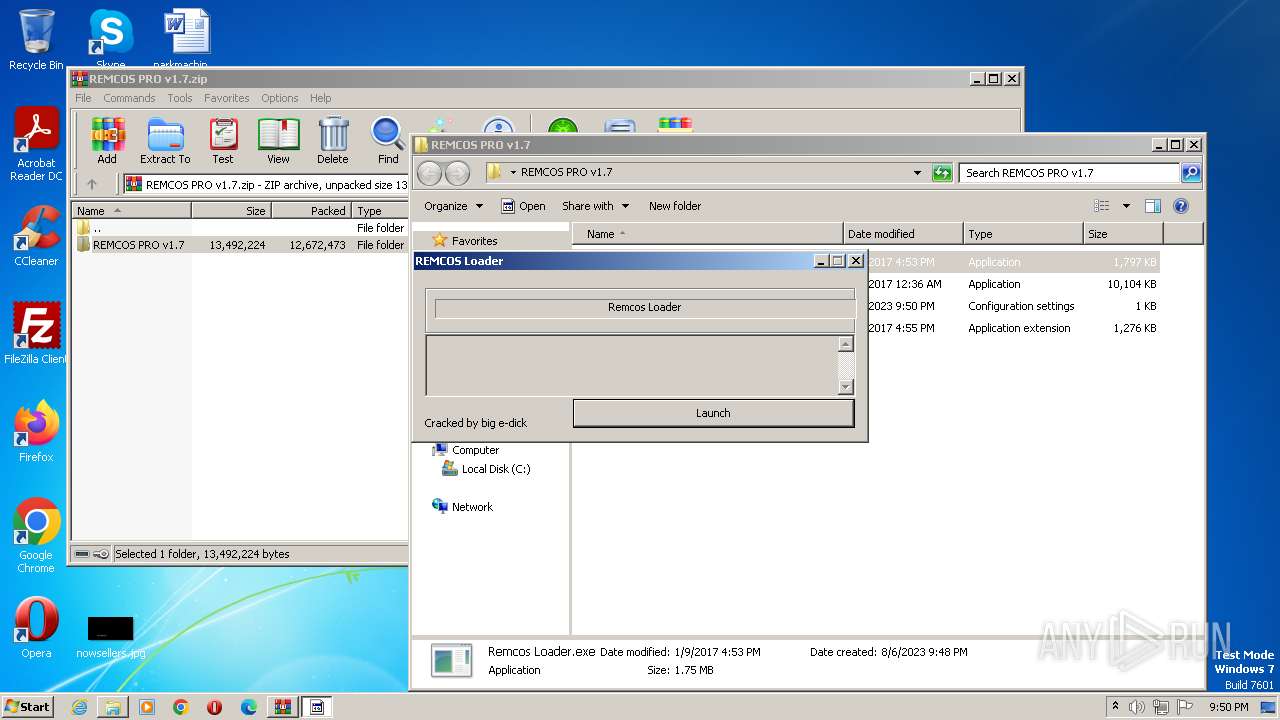Open WinRAR Commands menu
The height and width of the screenshot is (720, 1280).
click(129, 98)
